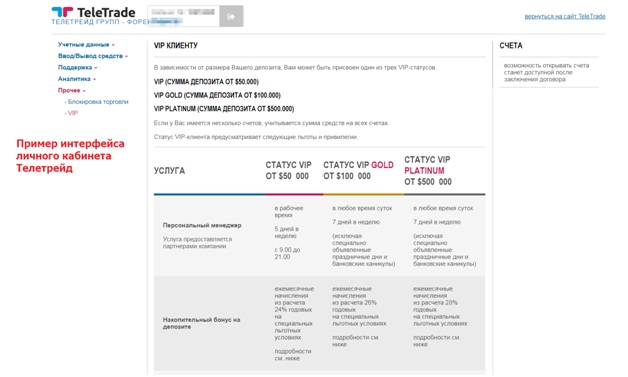This screenshot has width=628, height=377.
Task: Select the СТАТУС VIP GOLD column header
Action: pyautogui.click(x=358, y=171)
